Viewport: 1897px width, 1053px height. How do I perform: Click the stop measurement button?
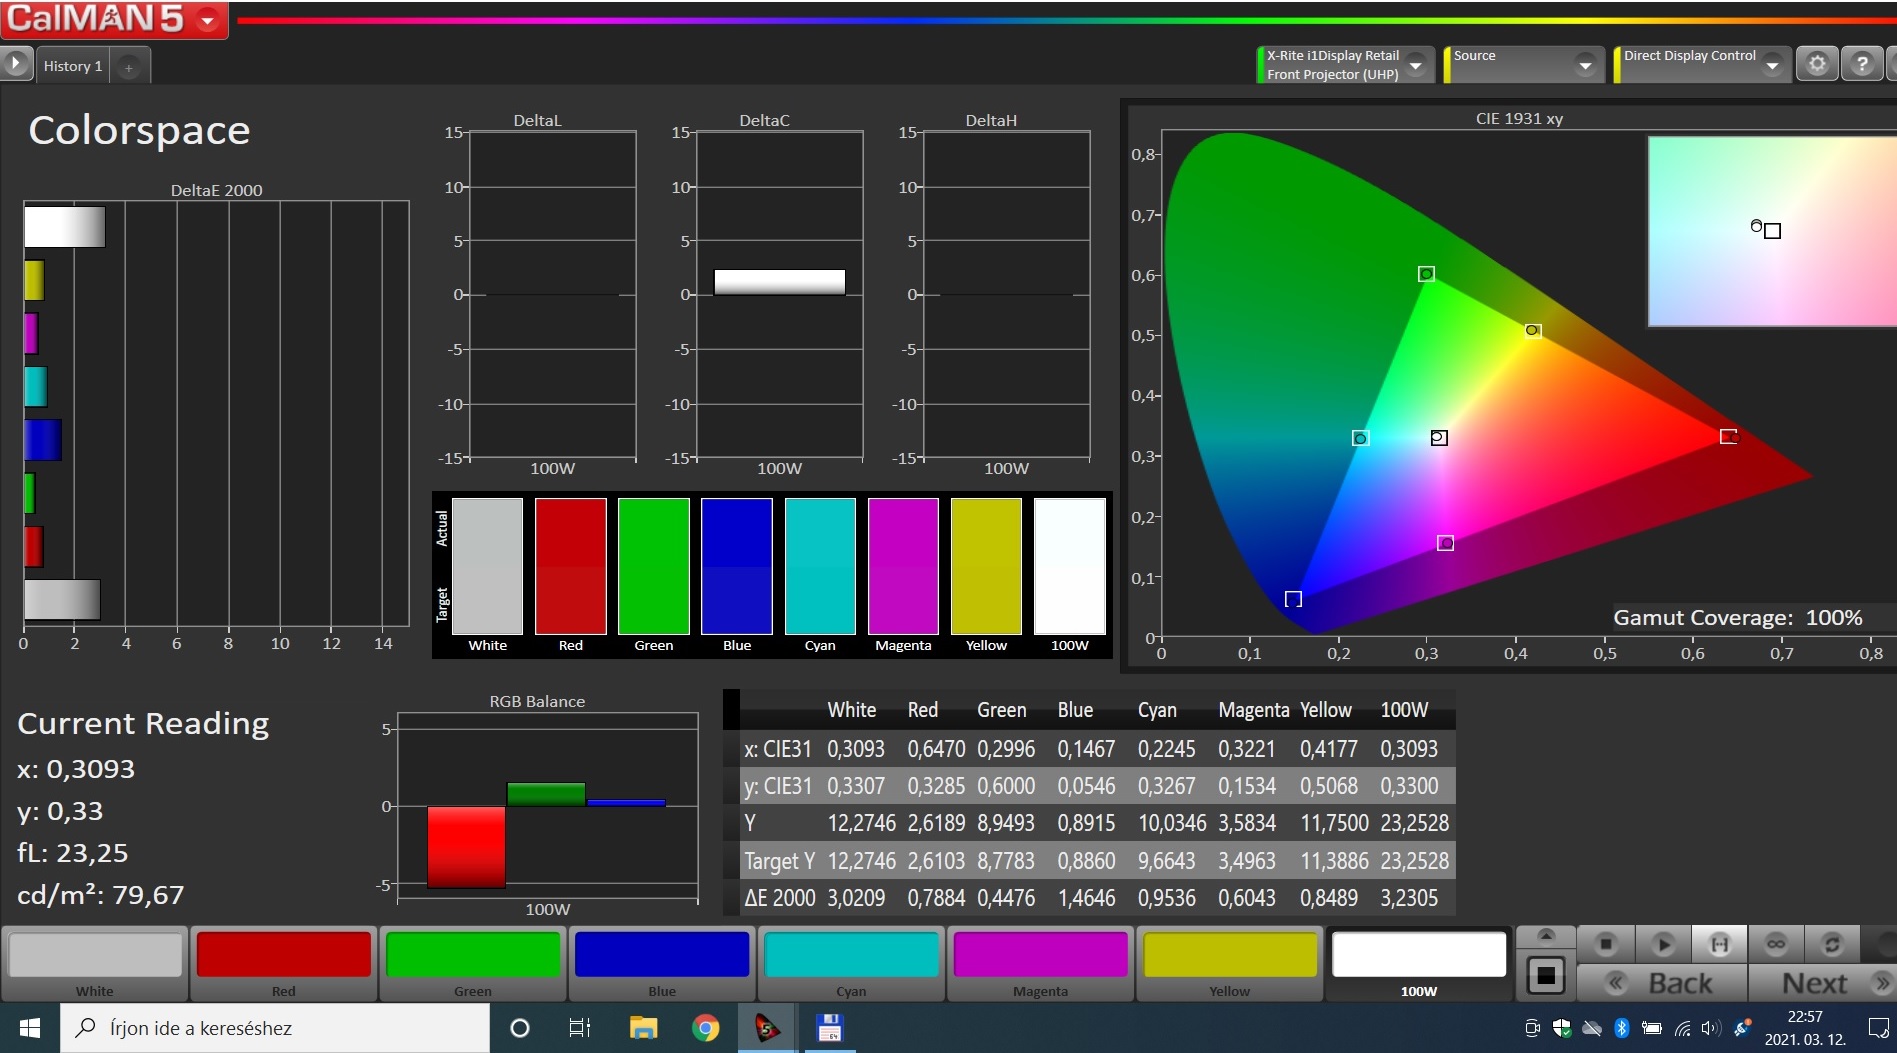[1606, 944]
